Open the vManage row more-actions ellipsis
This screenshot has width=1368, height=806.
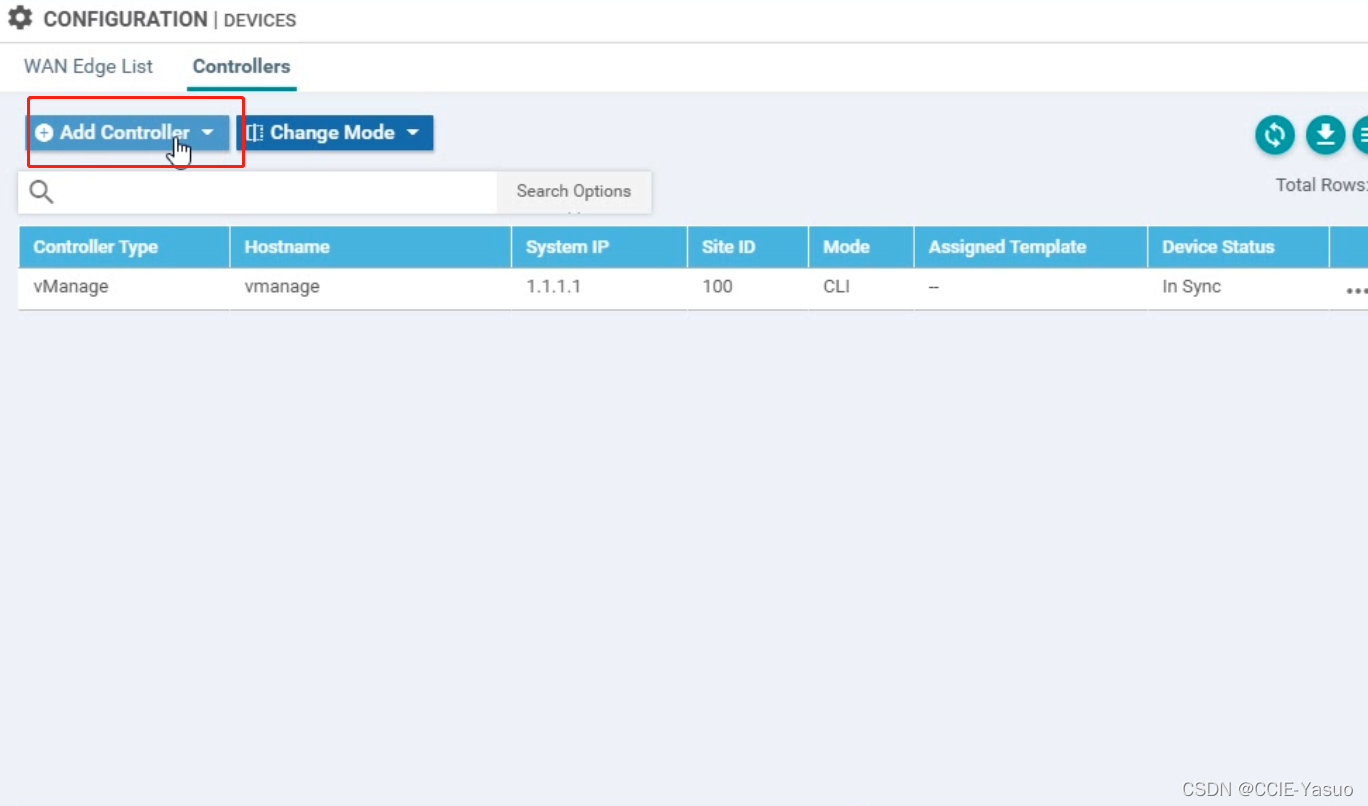click(1356, 291)
